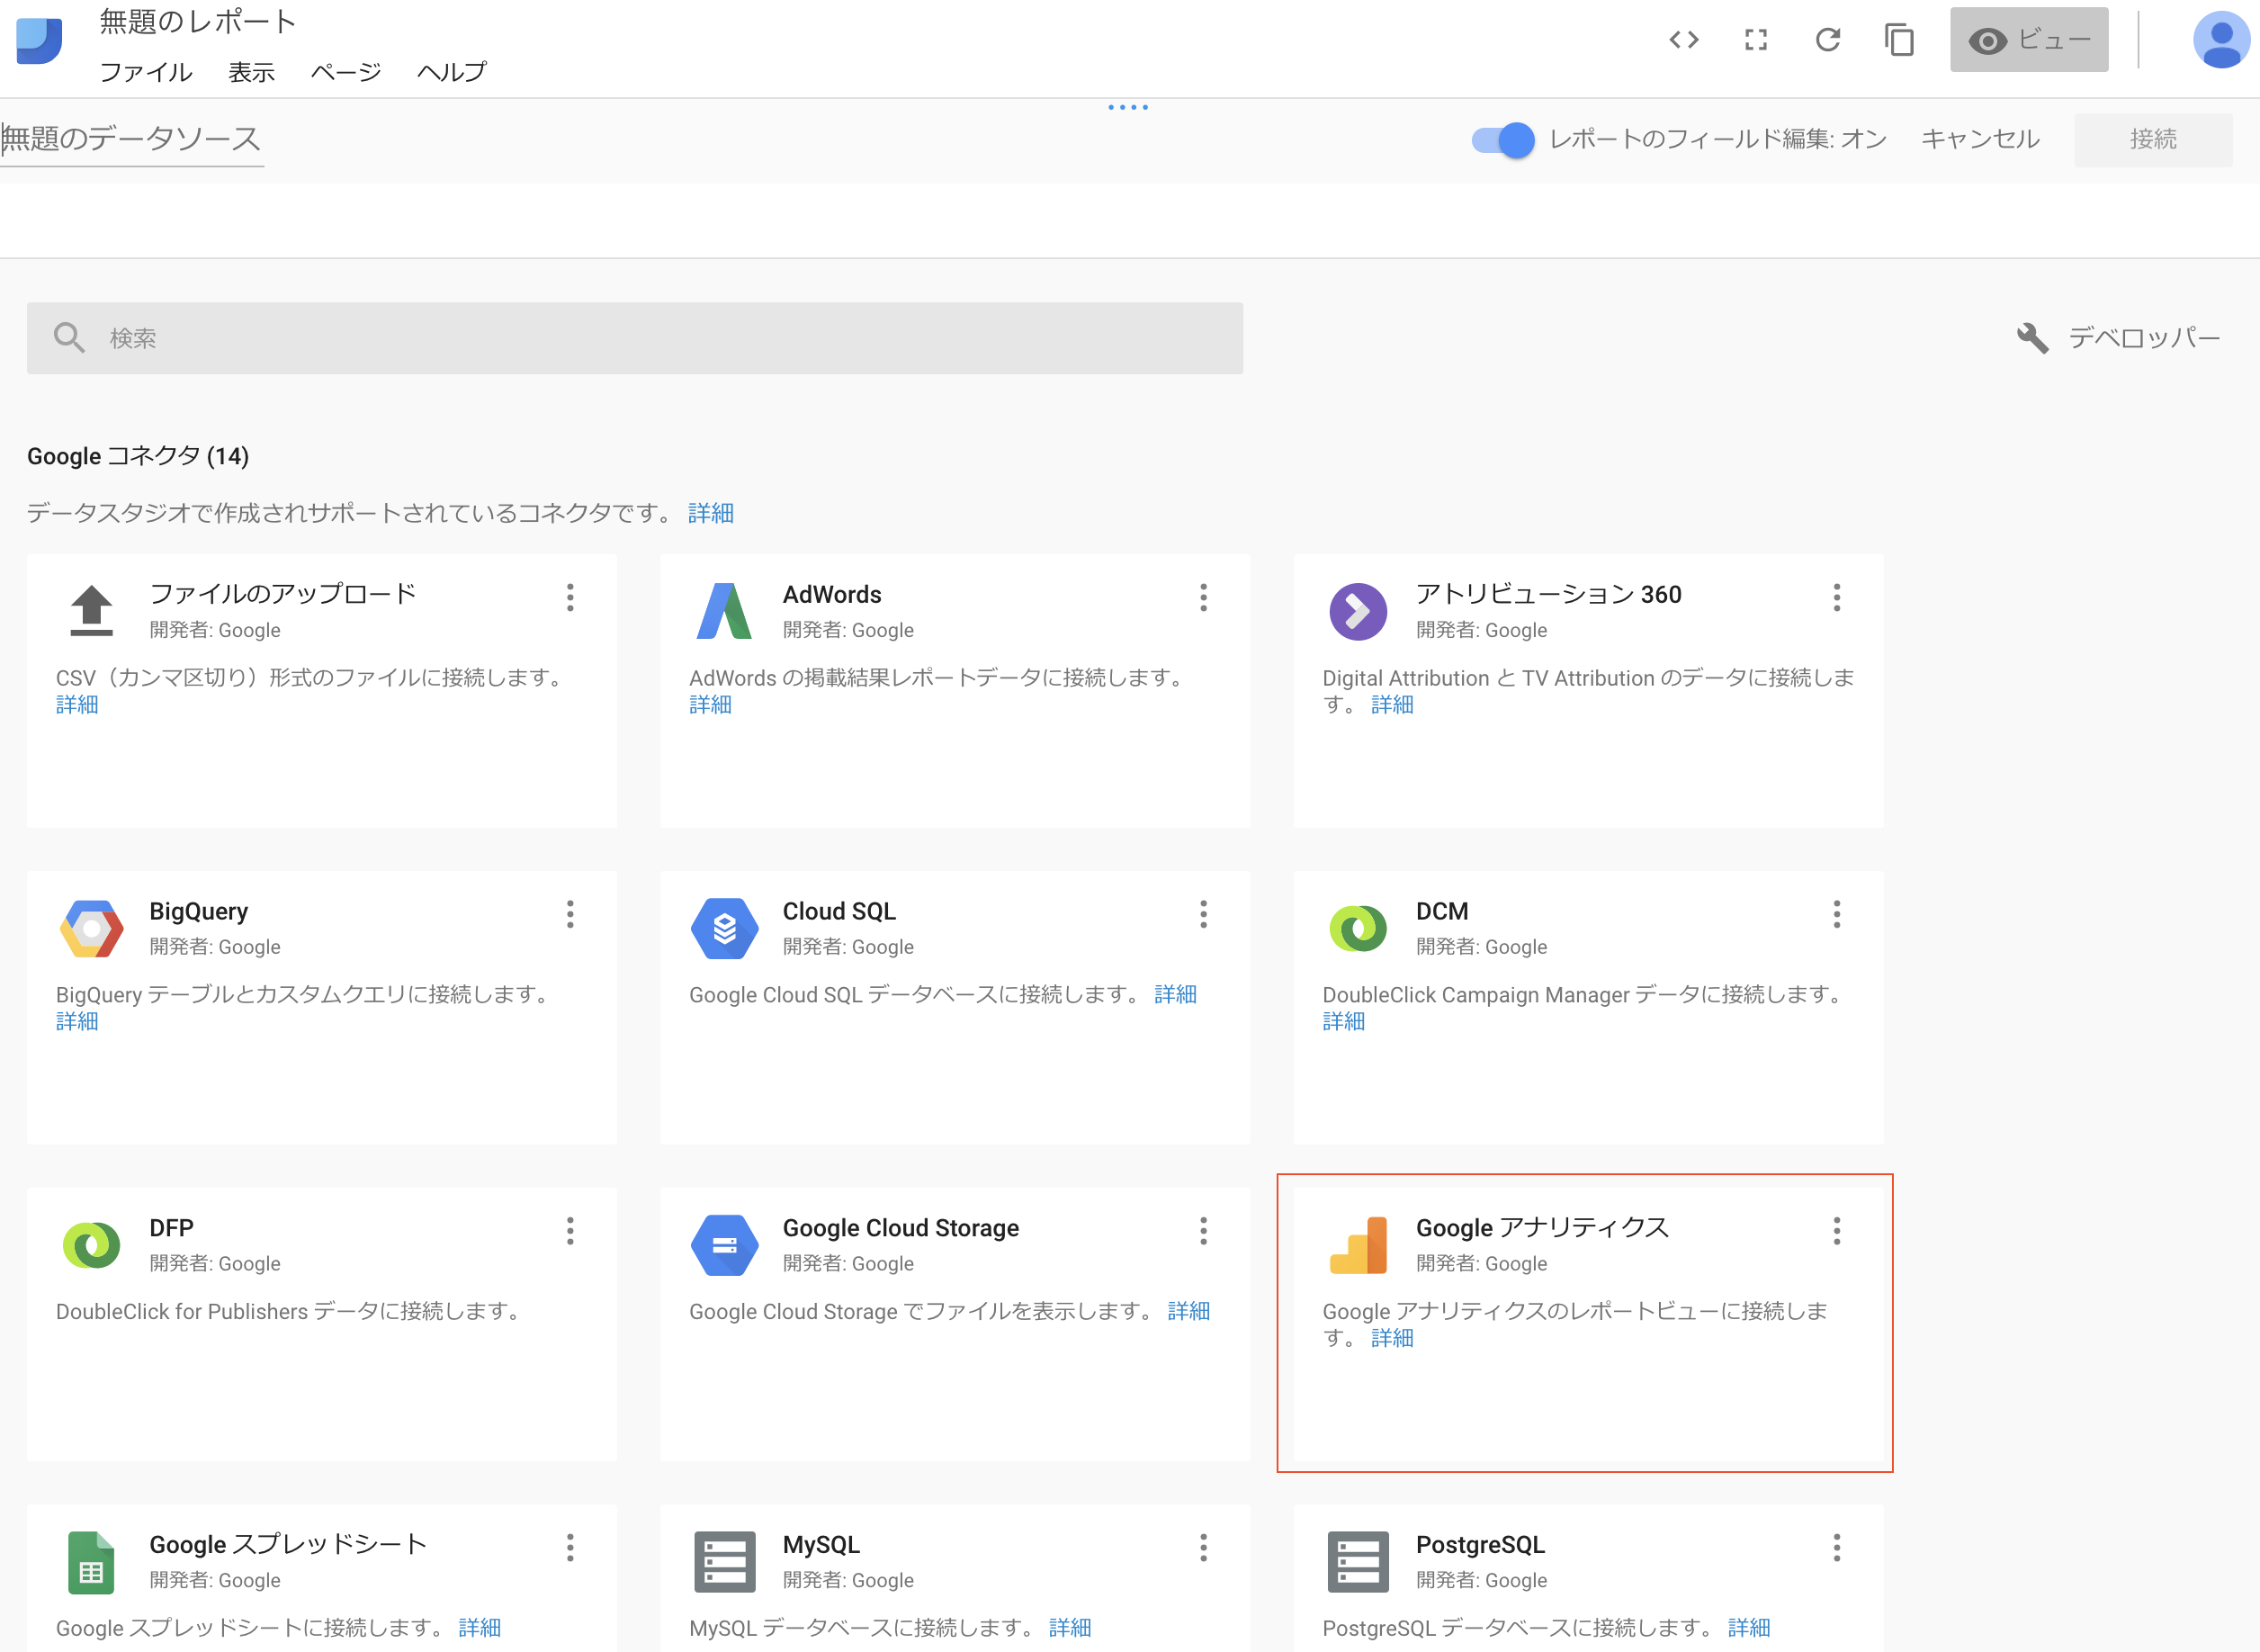The height and width of the screenshot is (1652, 2260).
Task: Open more options for BigQuery card
Action: [570, 914]
